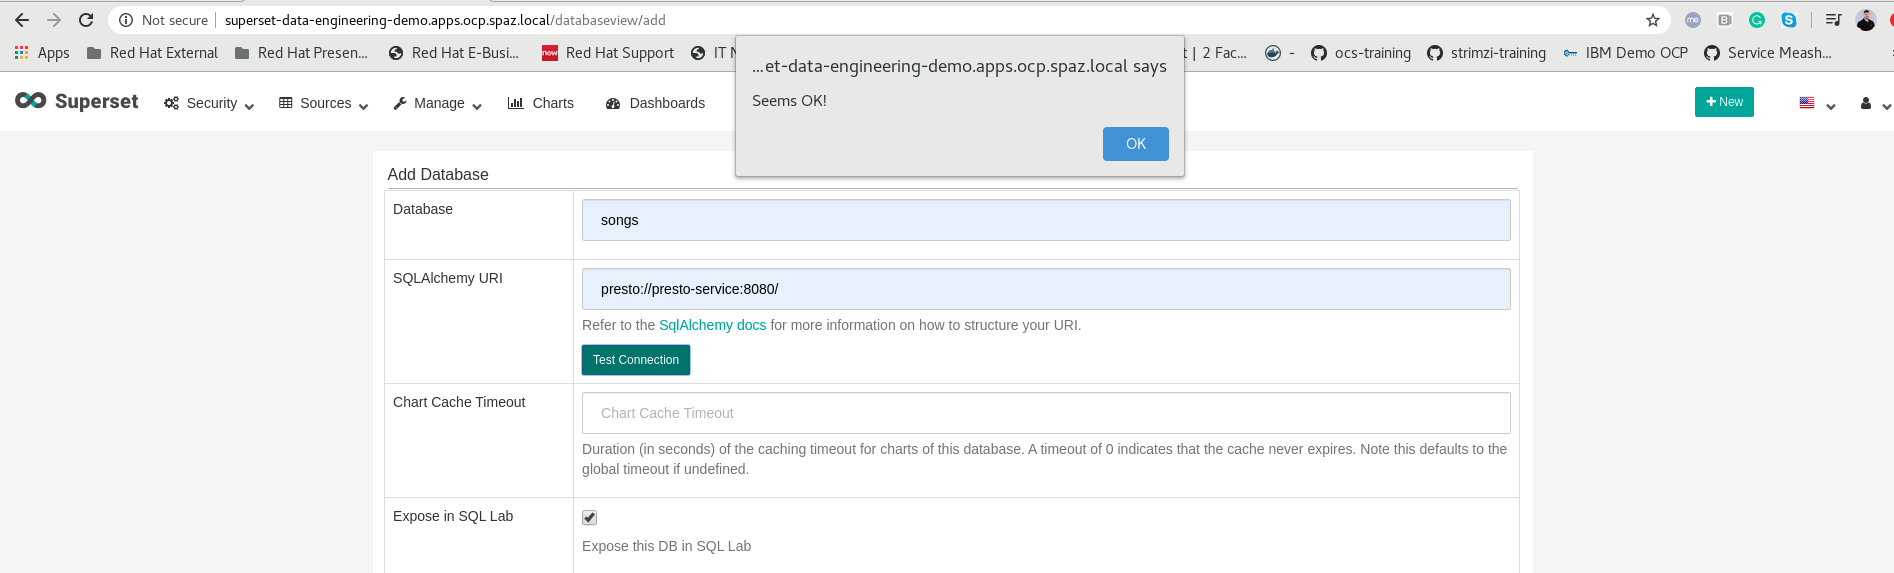Open the browser profile avatar
The width and height of the screenshot is (1894, 573).
[1866, 20]
